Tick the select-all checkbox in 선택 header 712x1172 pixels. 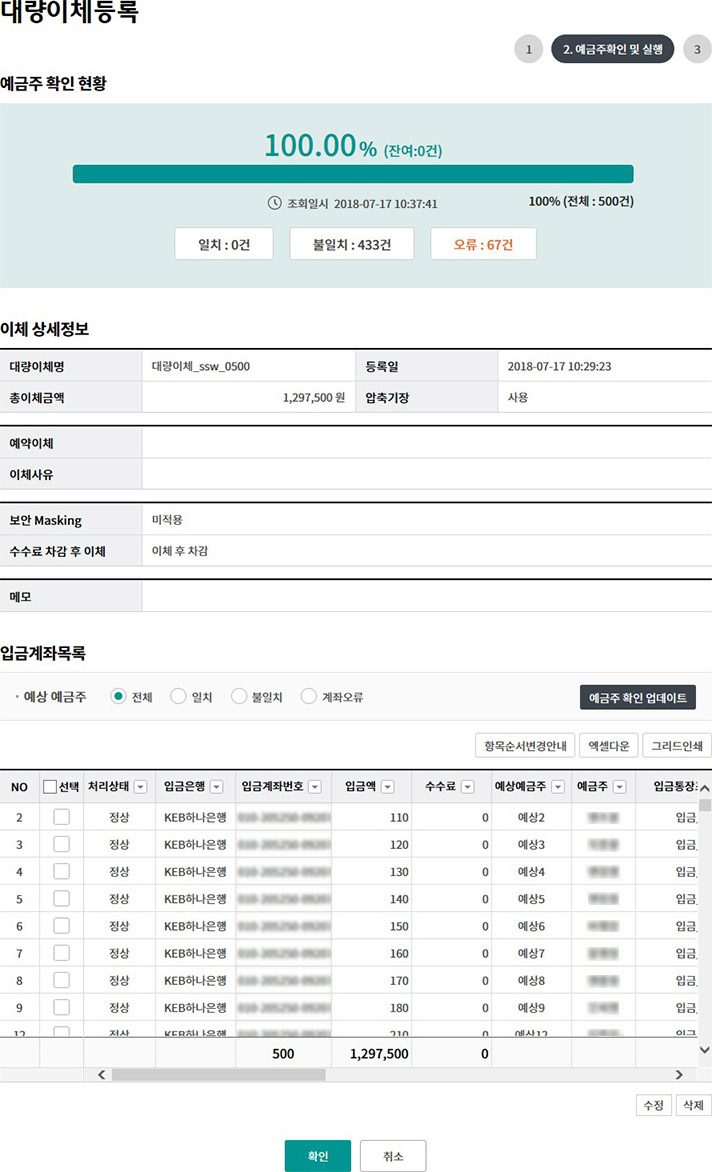click(x=50, y=787)
